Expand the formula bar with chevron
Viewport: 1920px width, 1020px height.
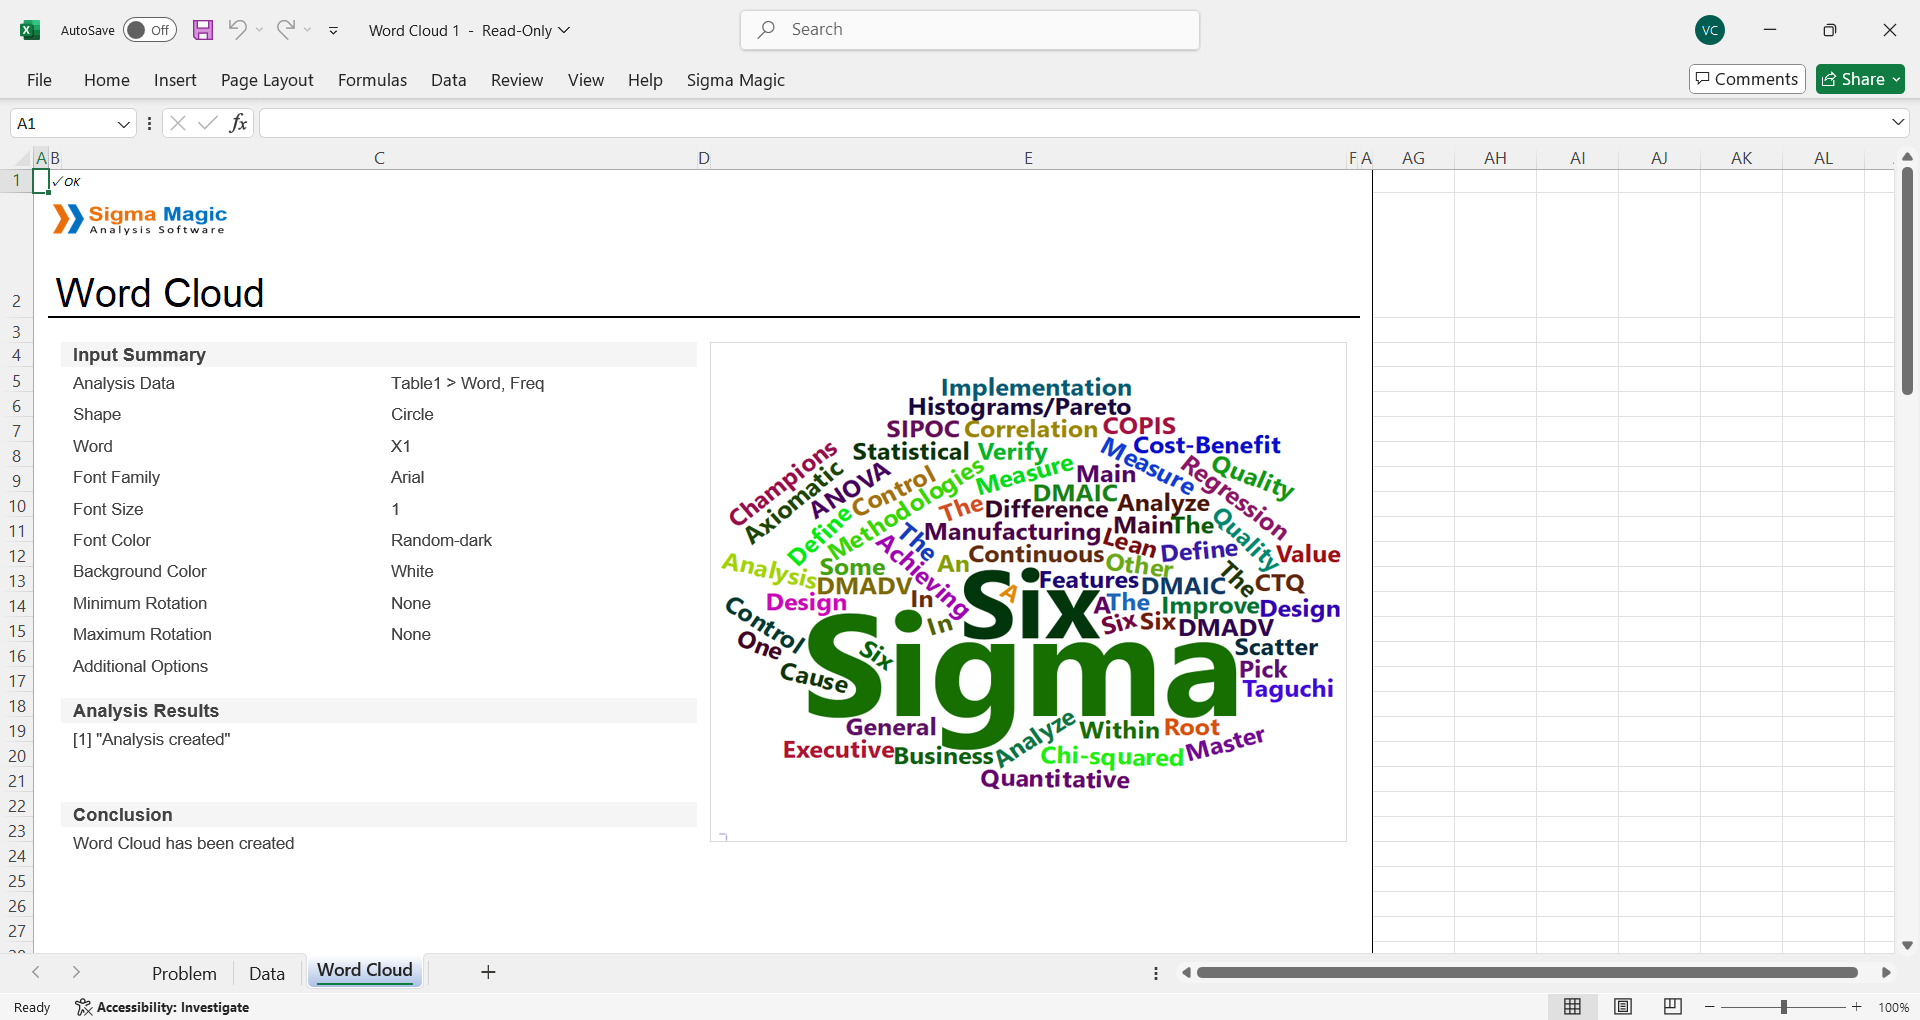click(1897, 122)
